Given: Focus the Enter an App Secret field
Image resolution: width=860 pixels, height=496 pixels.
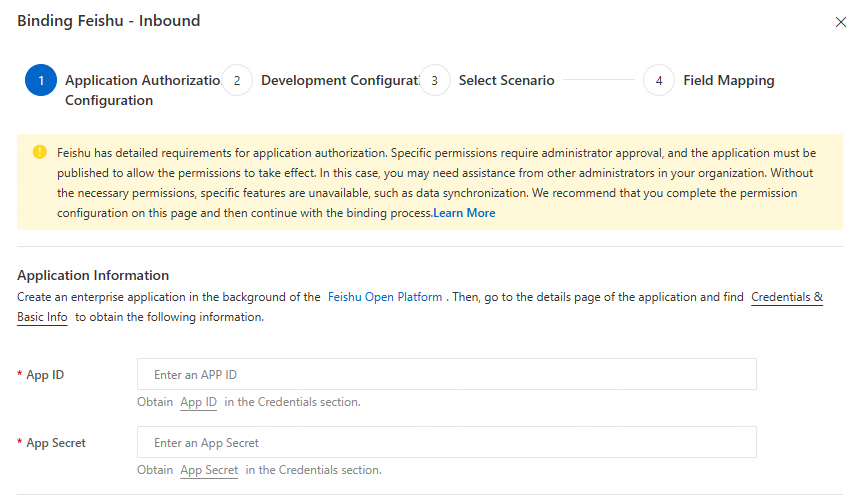Looking at the screenshot, I should coord(446,443).
